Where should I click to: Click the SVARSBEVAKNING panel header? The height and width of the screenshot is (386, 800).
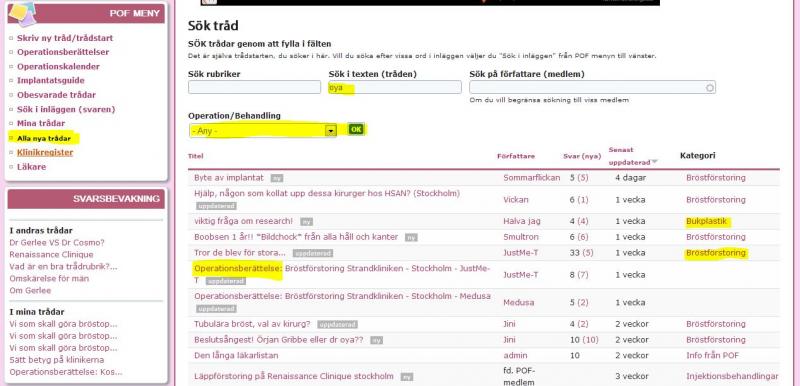coord(86,199)
